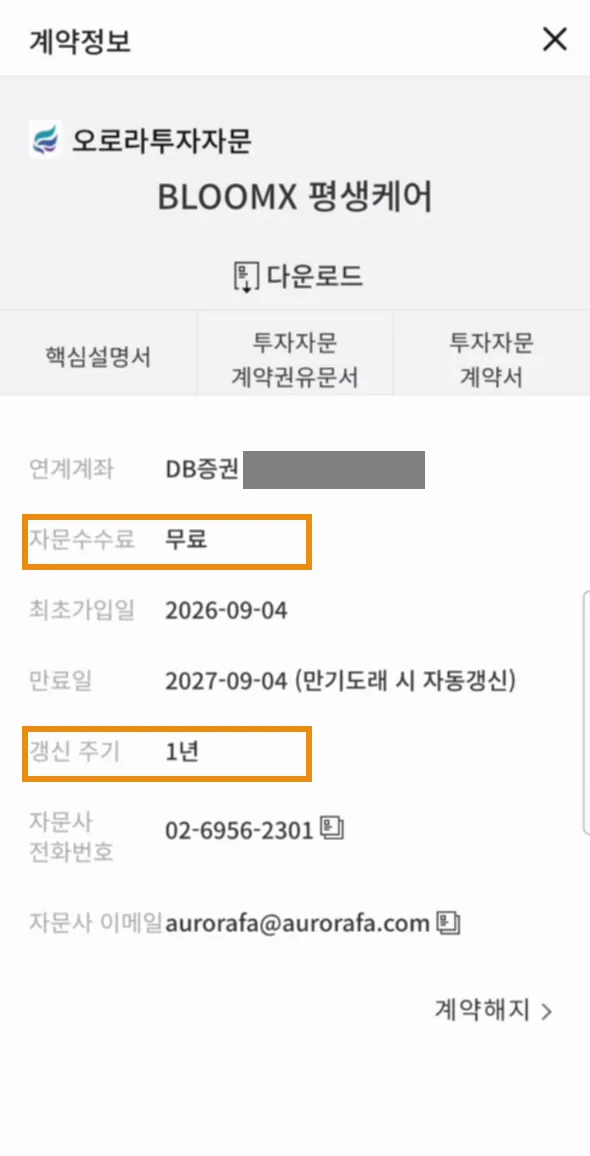Open the 핵심설명서 tab
The image size is (590, 1156).
98,358
